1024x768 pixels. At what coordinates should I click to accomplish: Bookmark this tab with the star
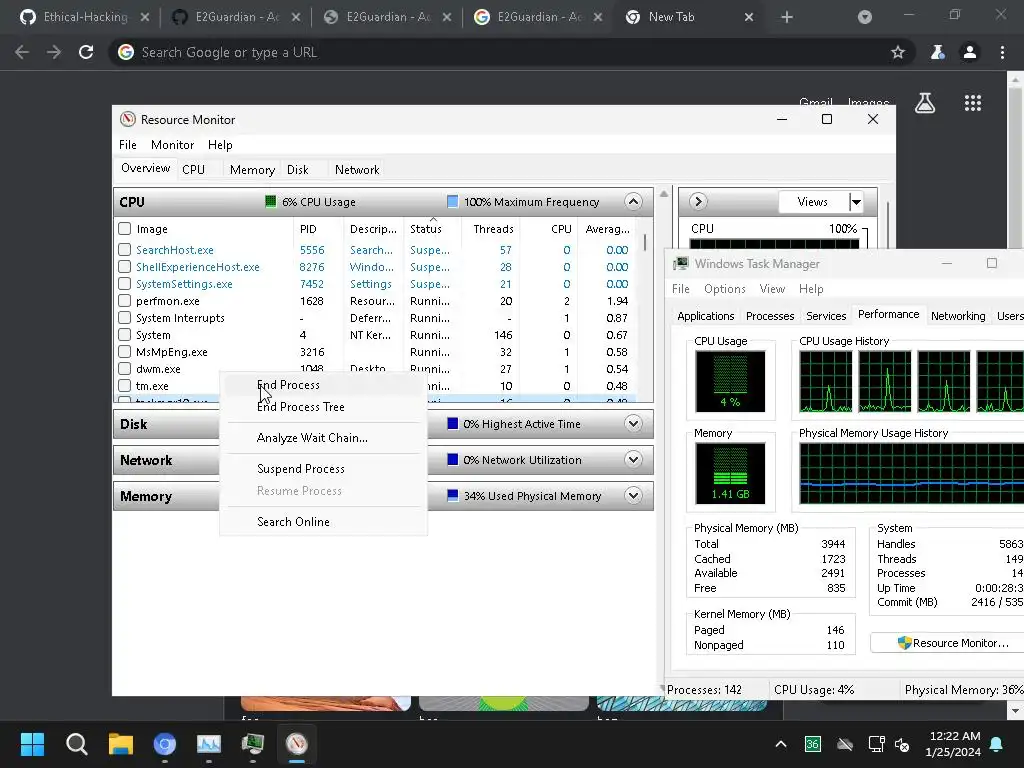tap(898, 52)
